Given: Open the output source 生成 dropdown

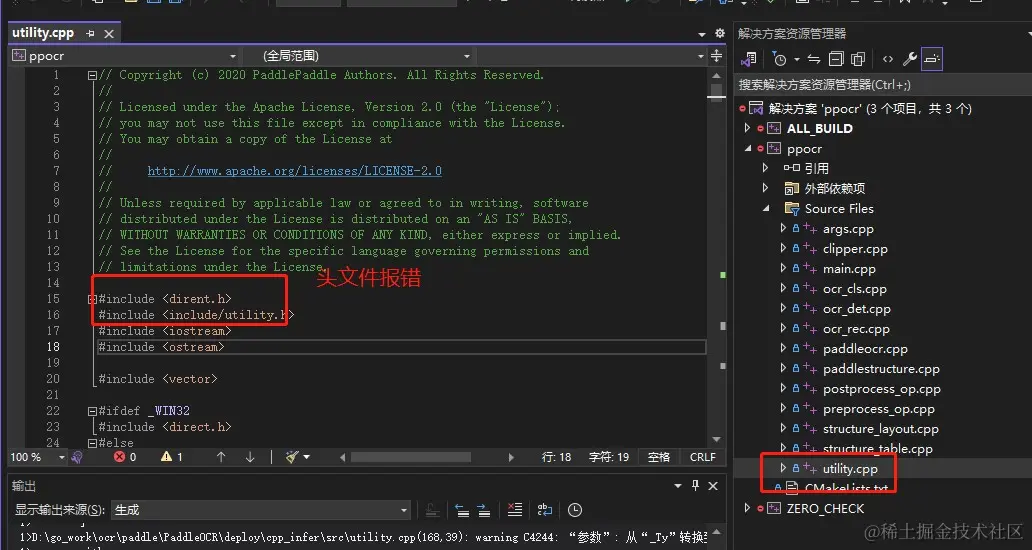Looking at the screenshot, I should [x=261, y=510].
